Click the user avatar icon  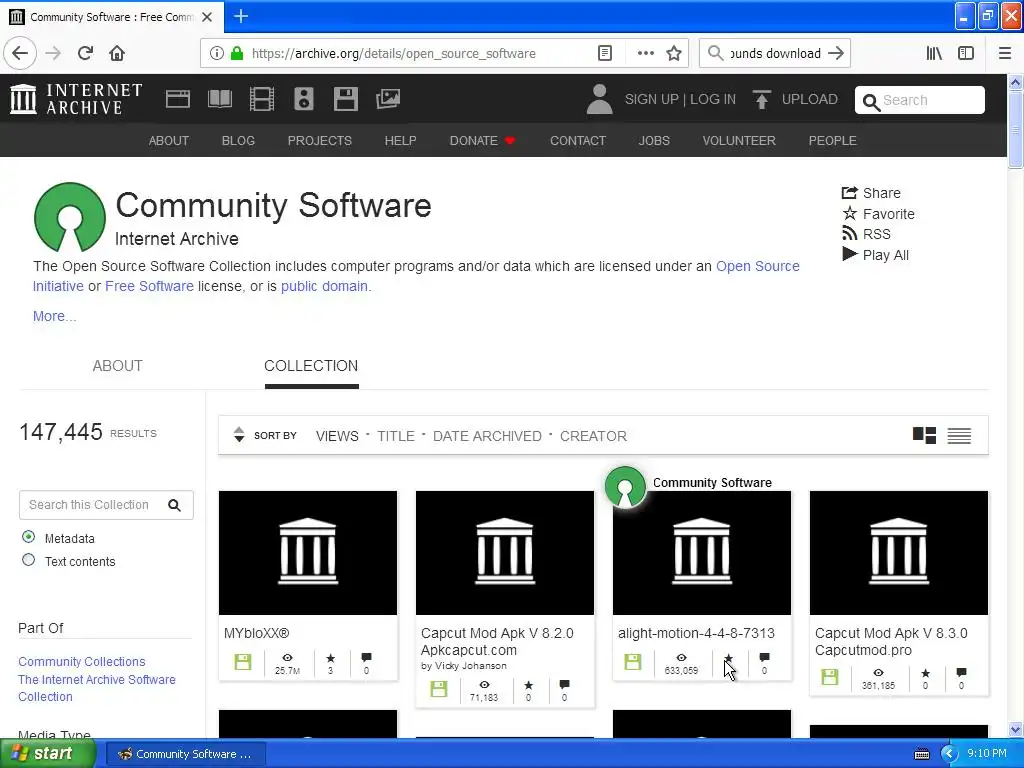tap(599, 99)
